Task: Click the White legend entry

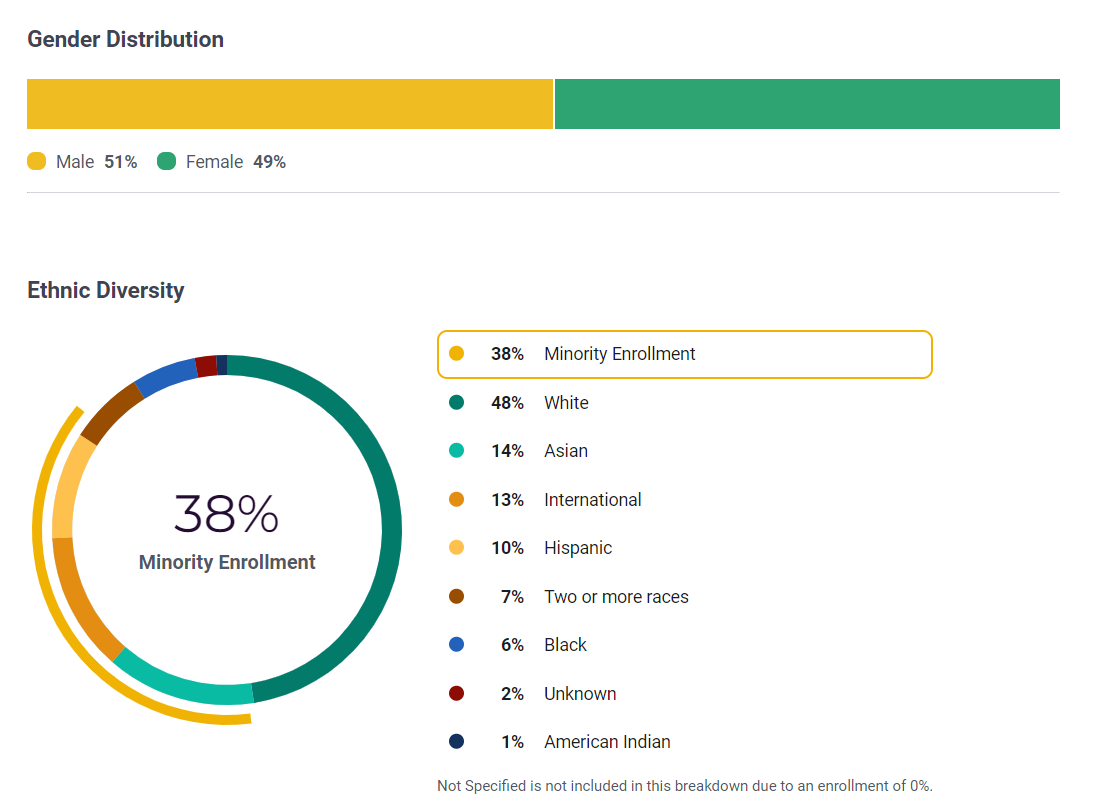Action: 566,403
